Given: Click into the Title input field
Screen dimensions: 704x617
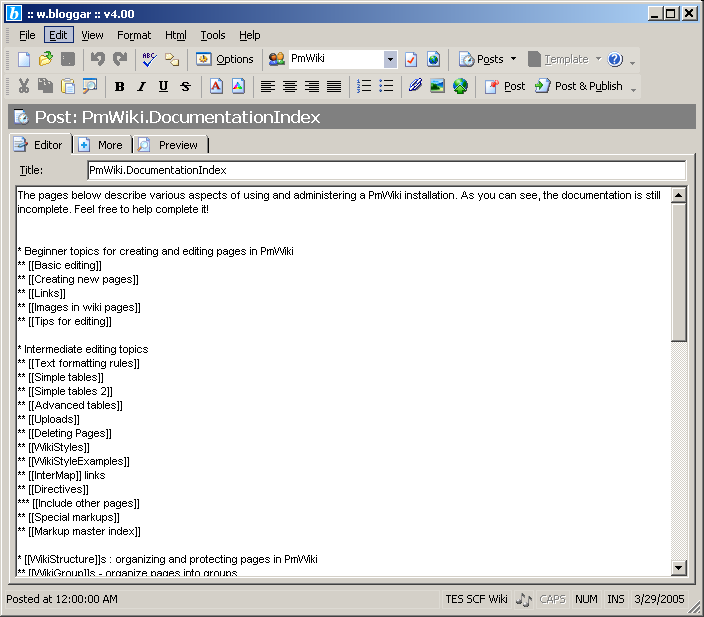Looking at the screenshot, I should pyautogui.click(x=387, y=170).
